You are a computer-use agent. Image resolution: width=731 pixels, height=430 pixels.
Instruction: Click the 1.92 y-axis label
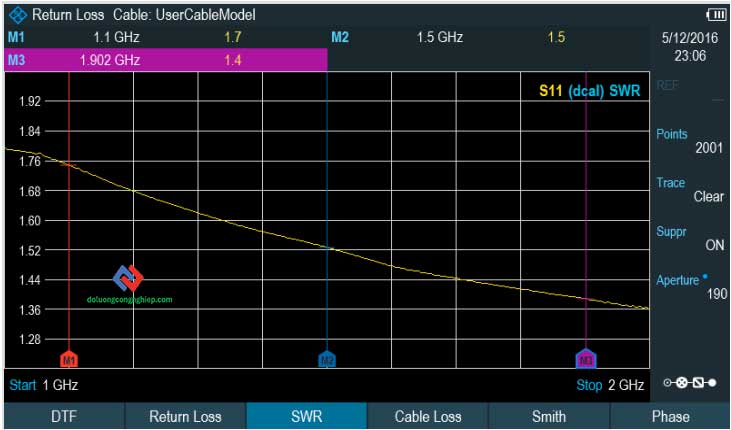32,102
